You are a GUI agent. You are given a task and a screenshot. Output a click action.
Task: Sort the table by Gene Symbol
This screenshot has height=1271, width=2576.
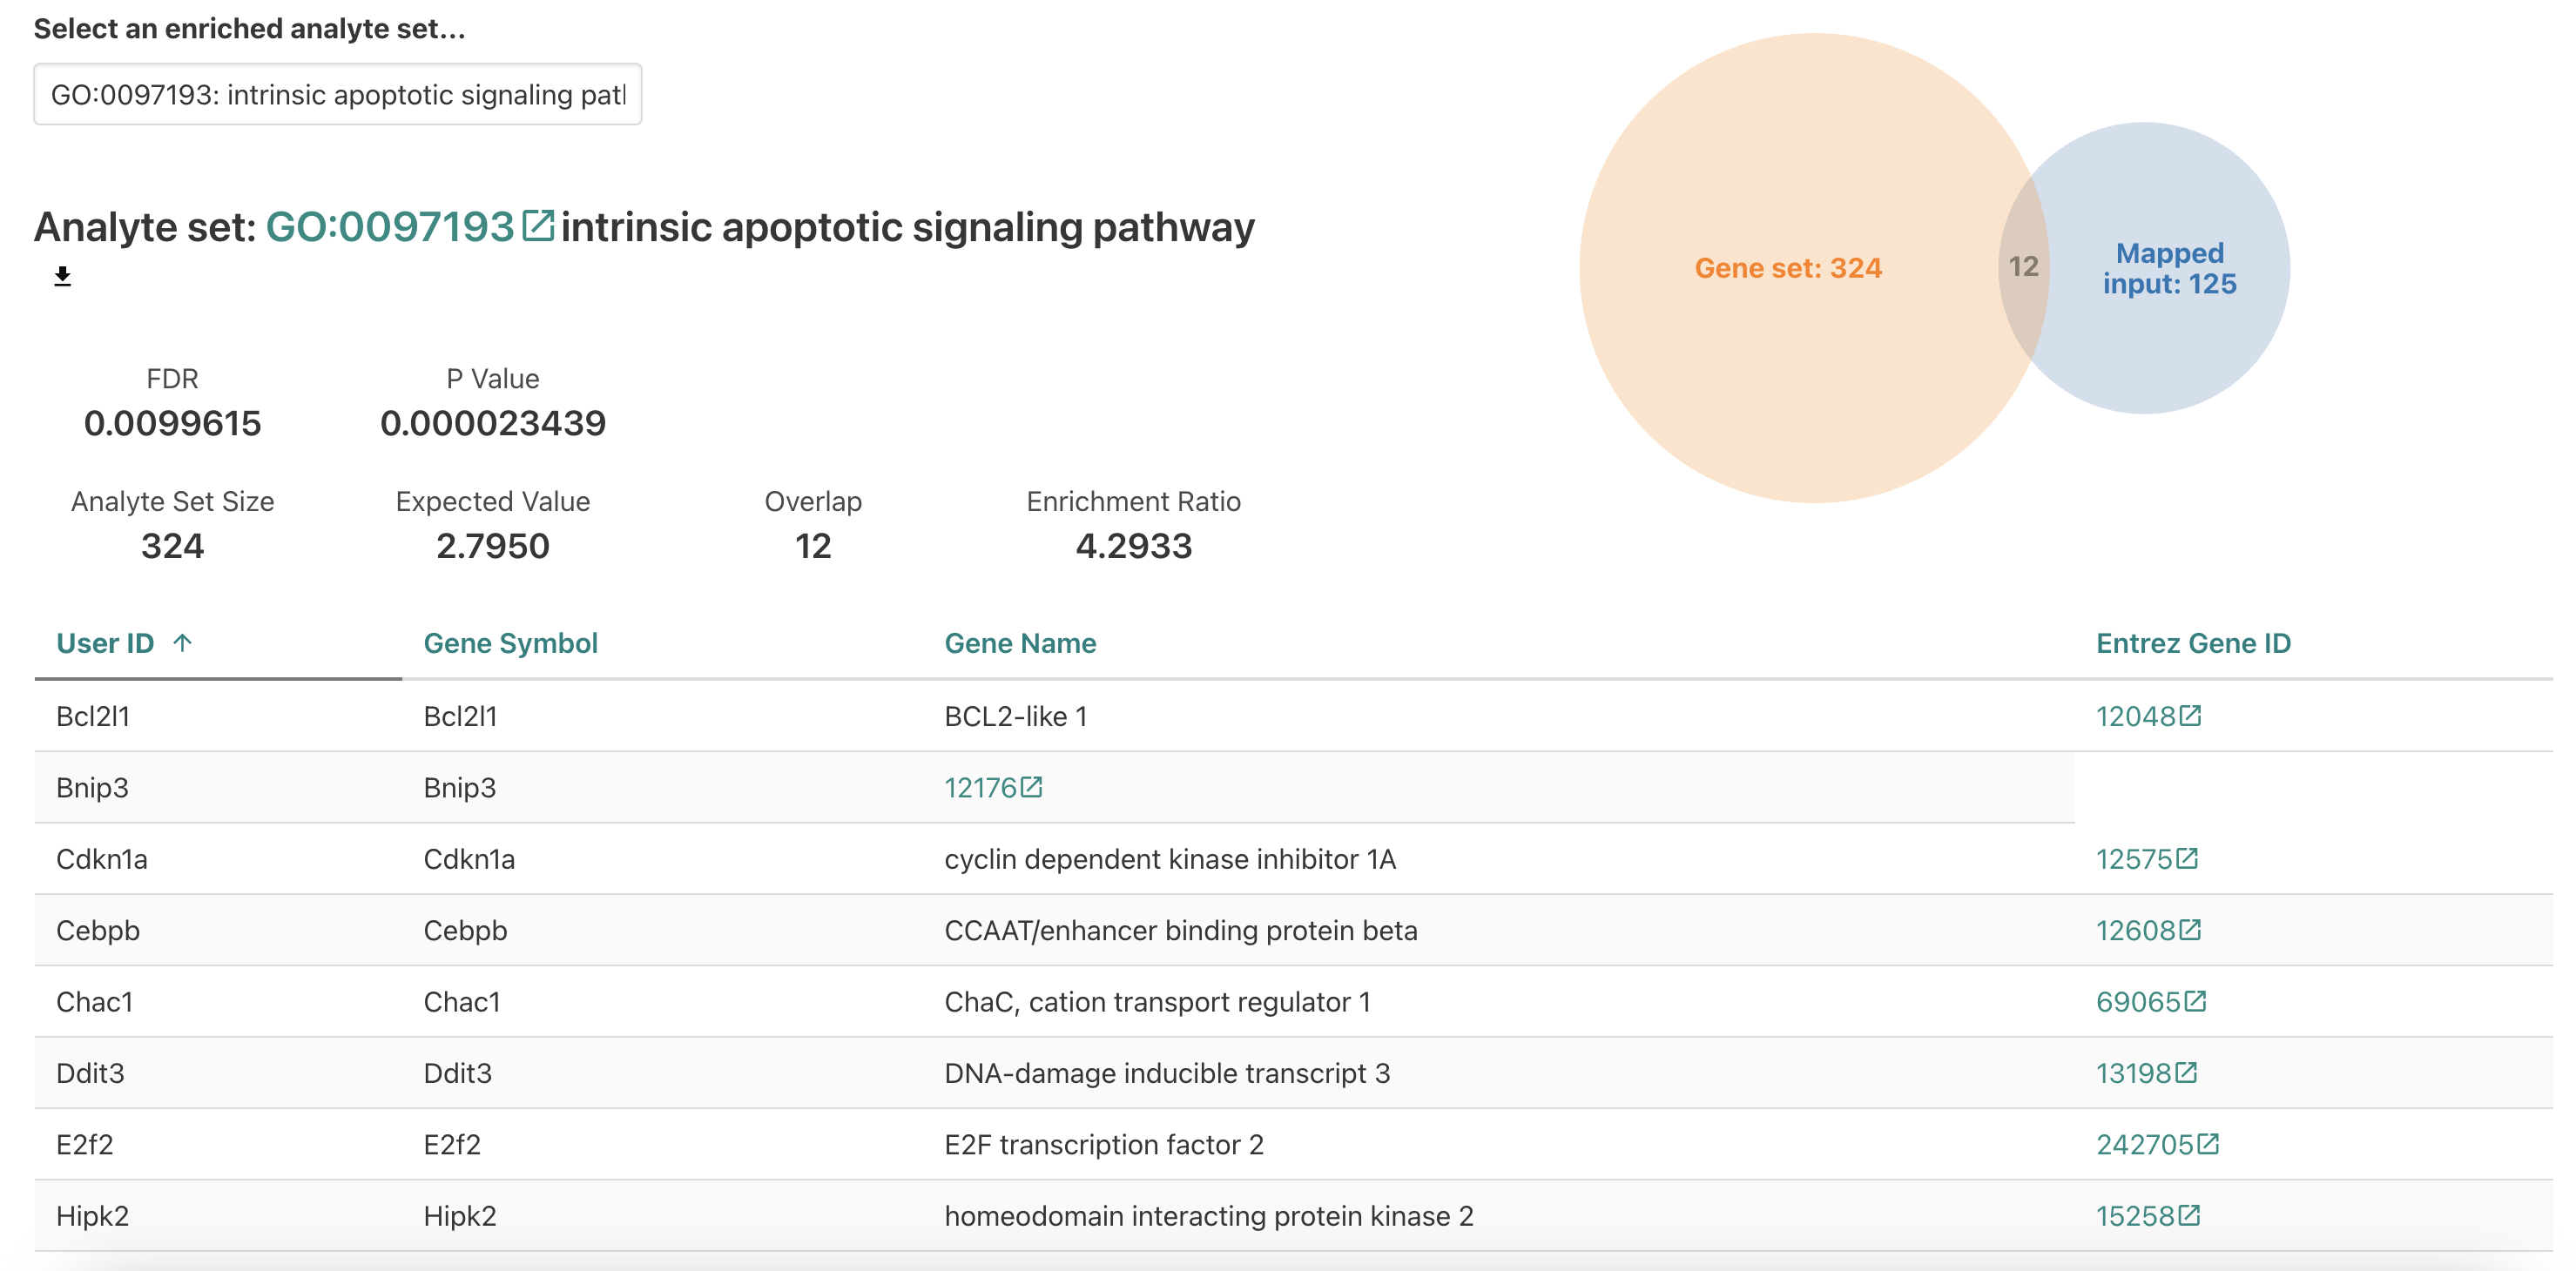click(511, 643)
